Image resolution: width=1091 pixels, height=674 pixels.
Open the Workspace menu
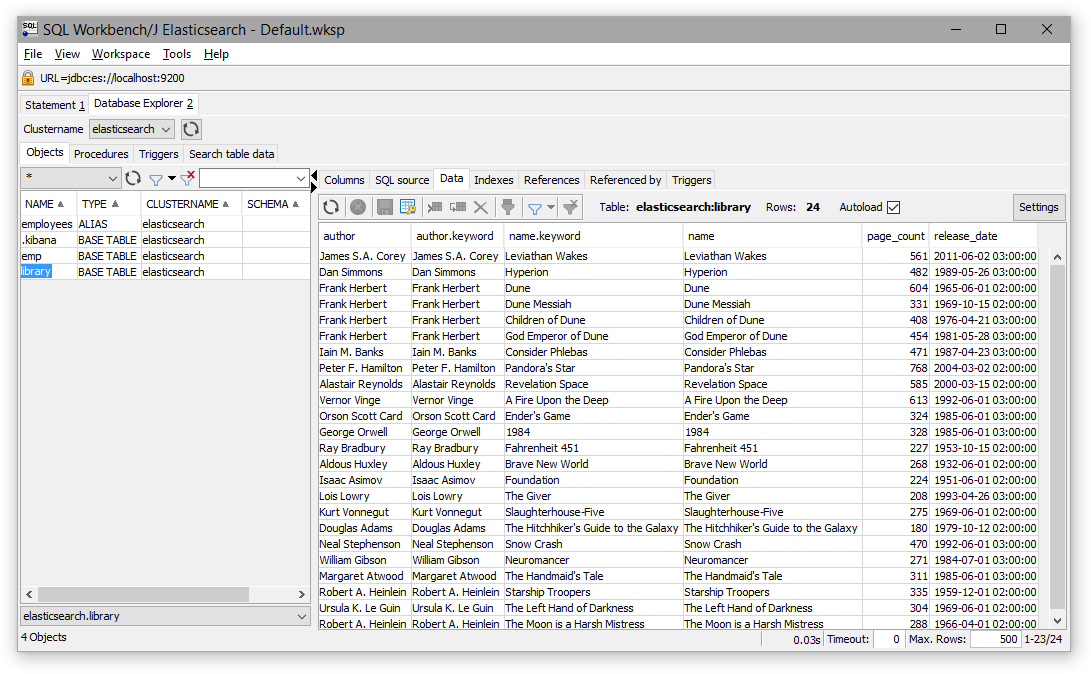click(120, 54)
